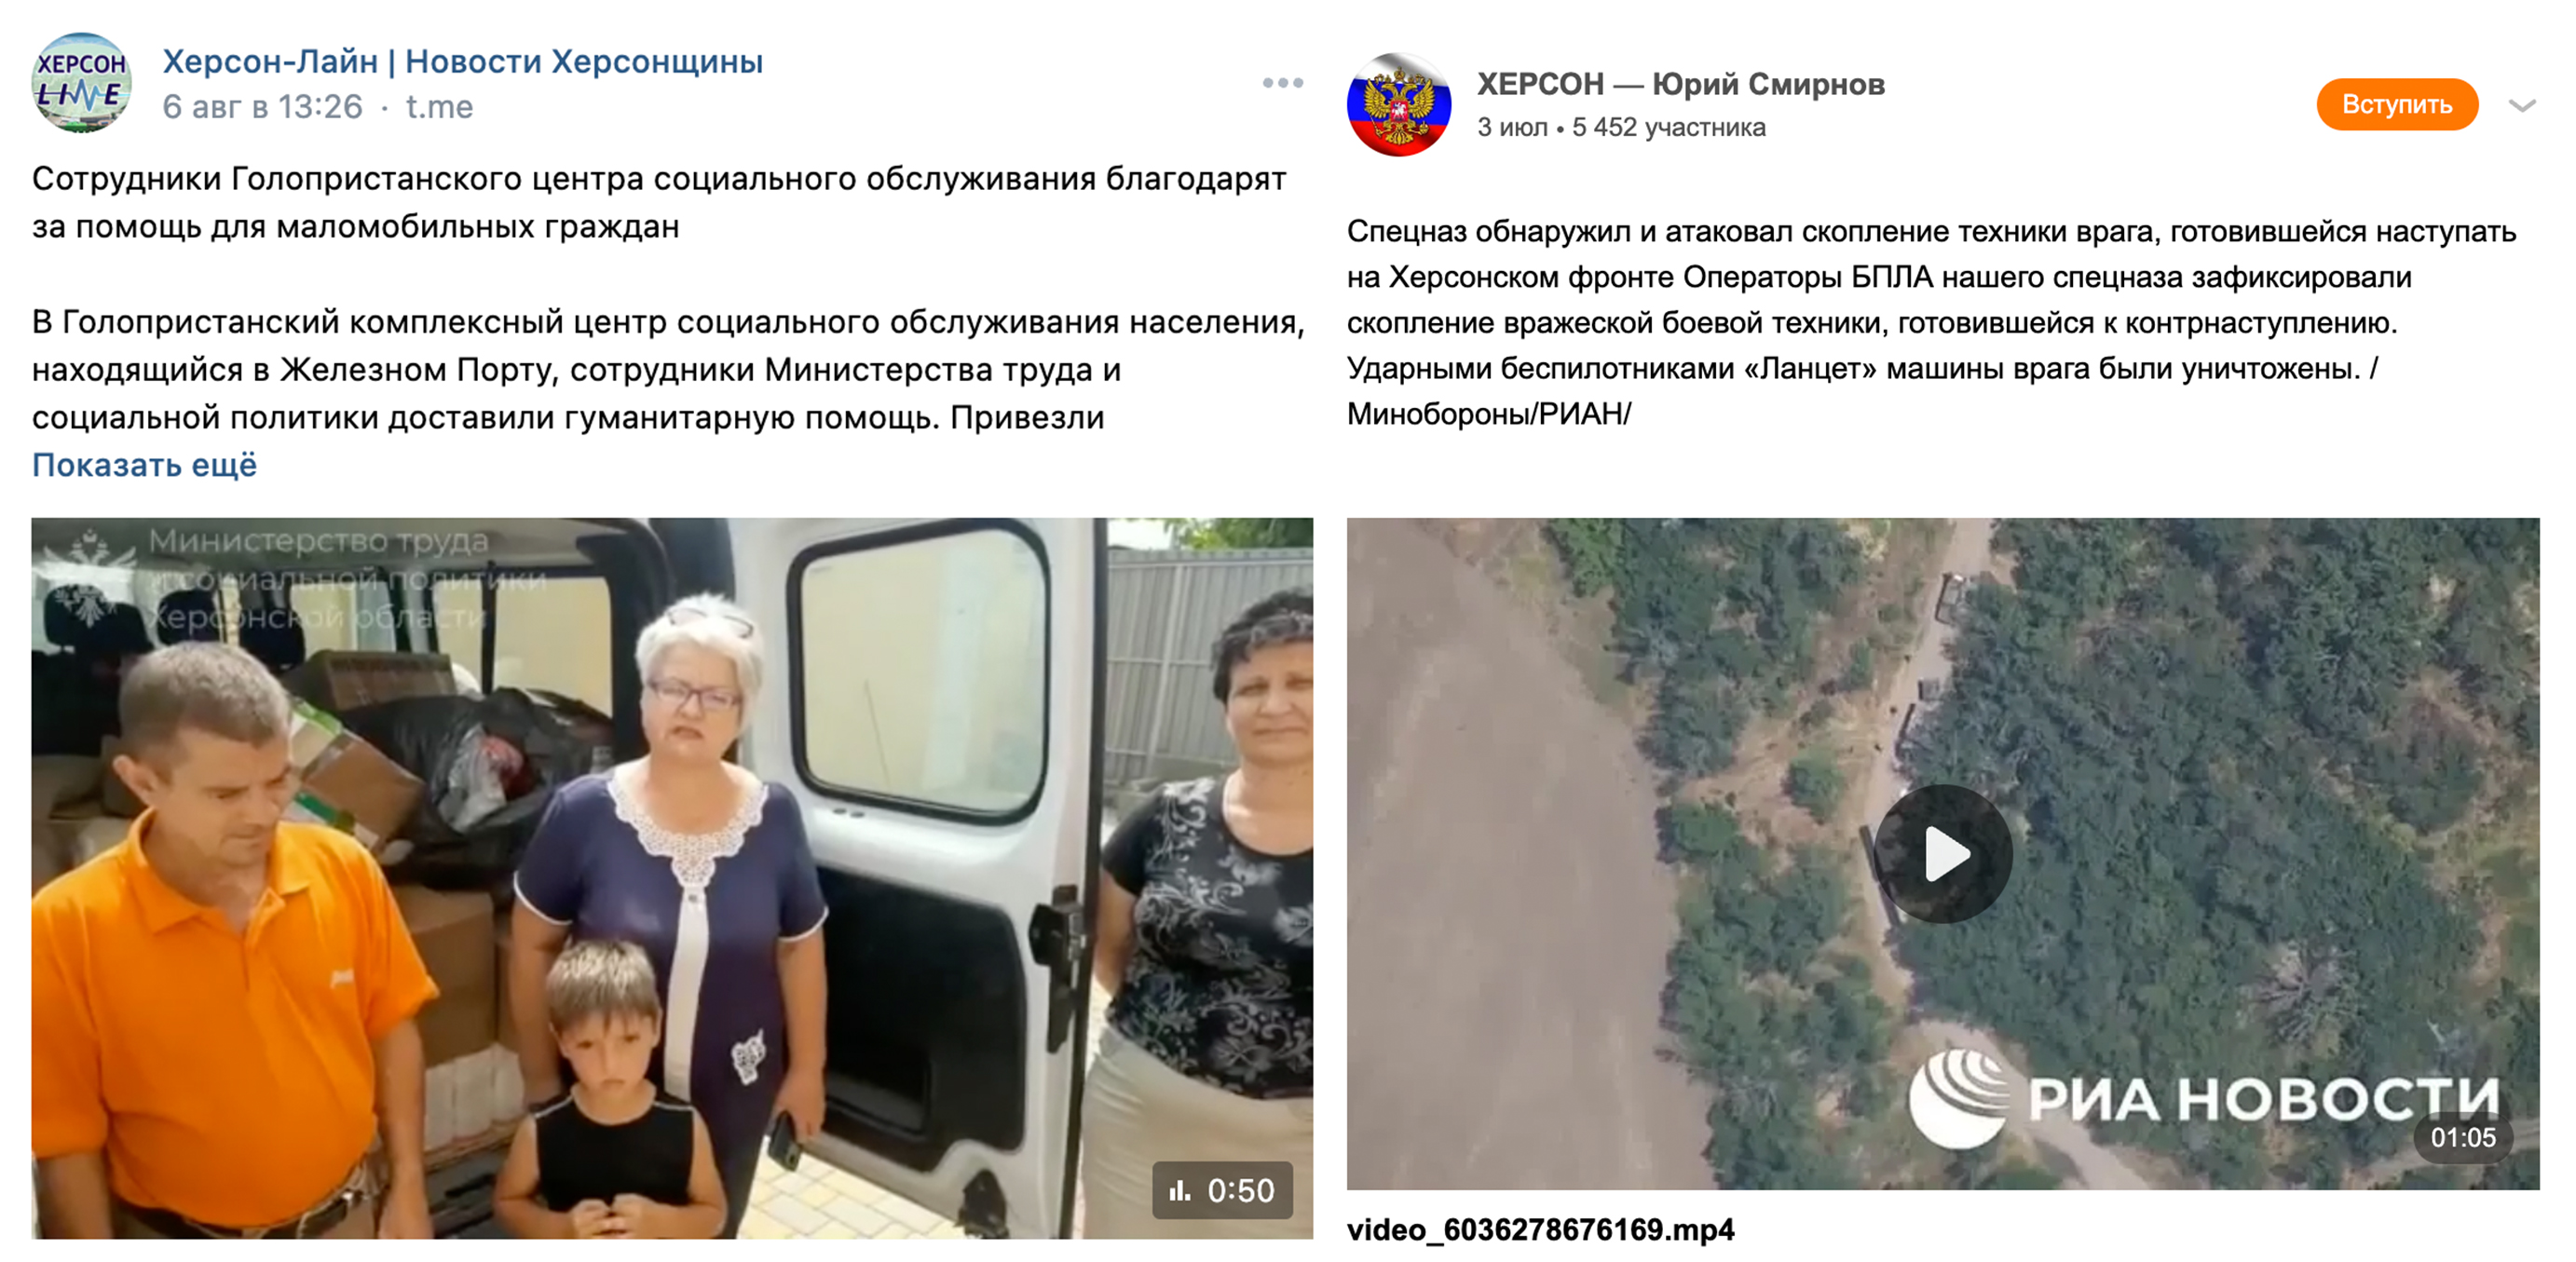The width and height of the screenshot is (2576, 1262).
Task: Open the ХЕРСОН — Юрий Смирнов group title
Action: pyautogui.click(x=1681, y=84)
